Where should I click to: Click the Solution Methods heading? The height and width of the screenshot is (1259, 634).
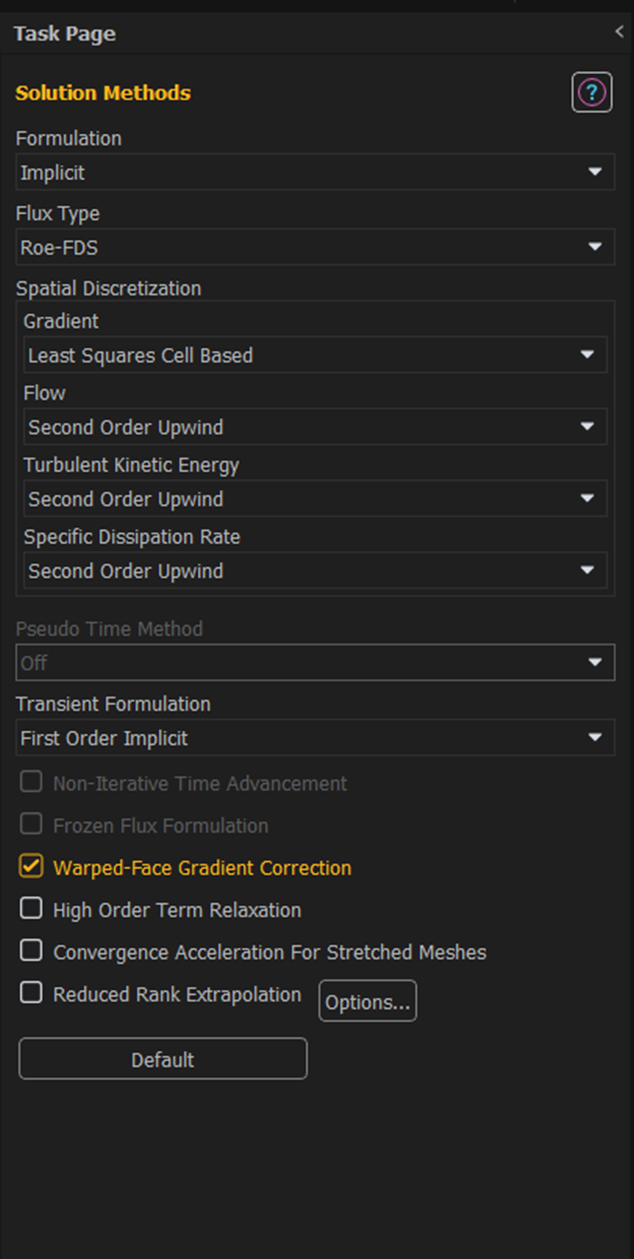tap(103, 93)
